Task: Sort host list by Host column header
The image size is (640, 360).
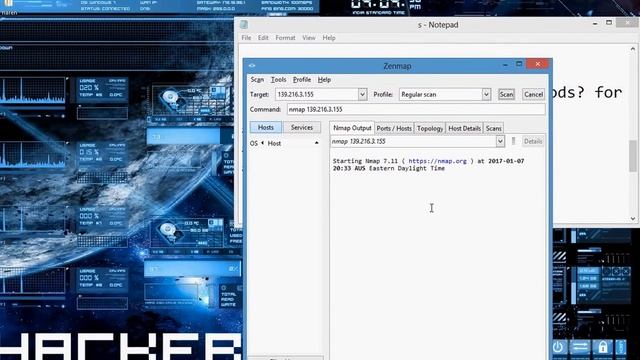Action: click(x=274, y=143)
